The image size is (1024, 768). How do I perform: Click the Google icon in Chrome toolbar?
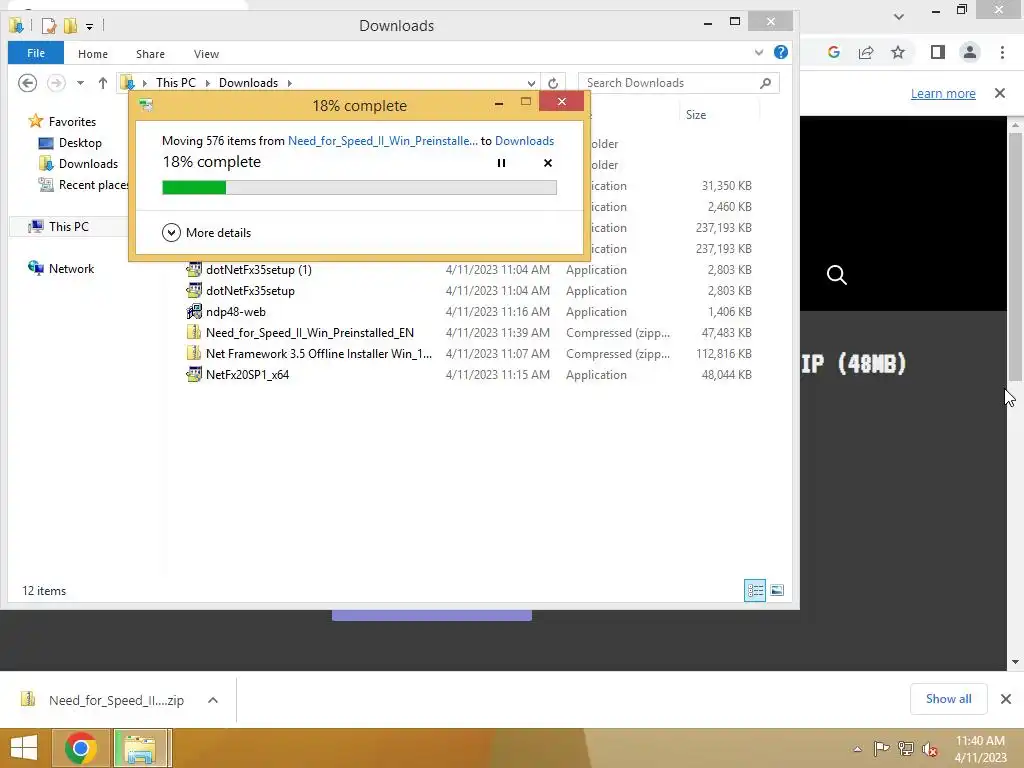point(833,52)
